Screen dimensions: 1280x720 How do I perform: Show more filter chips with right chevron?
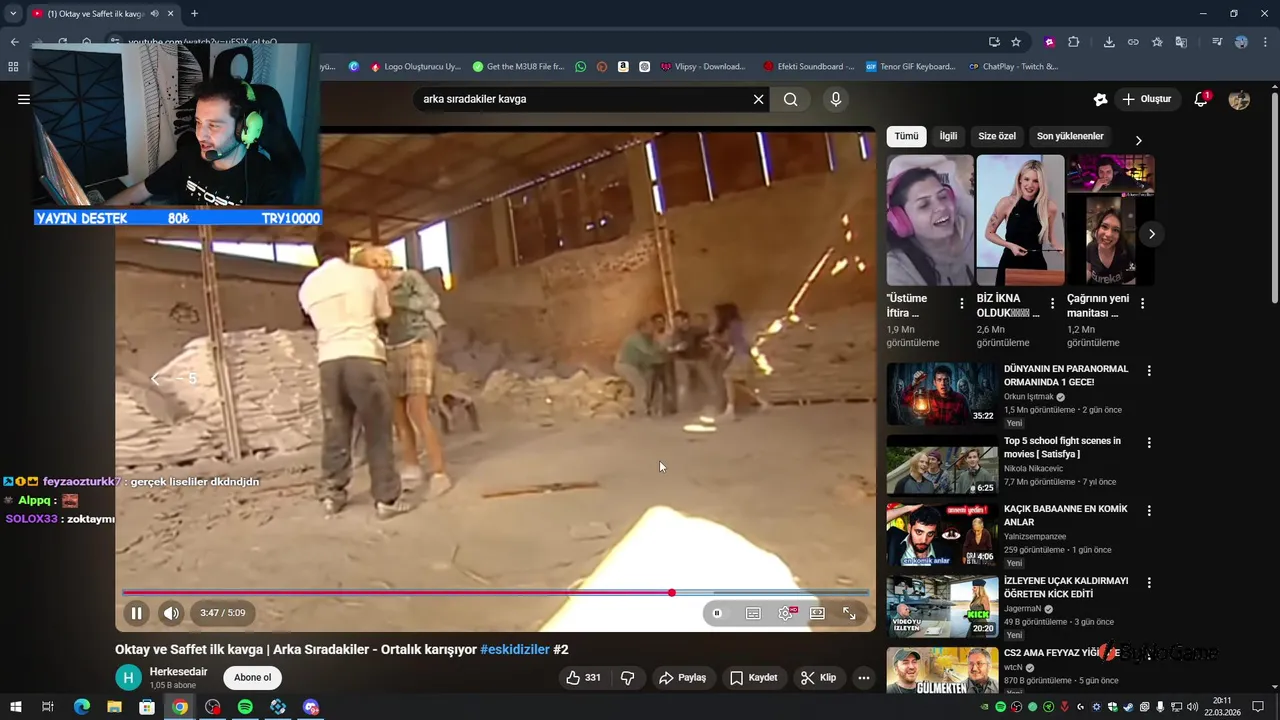point(1138,140)
